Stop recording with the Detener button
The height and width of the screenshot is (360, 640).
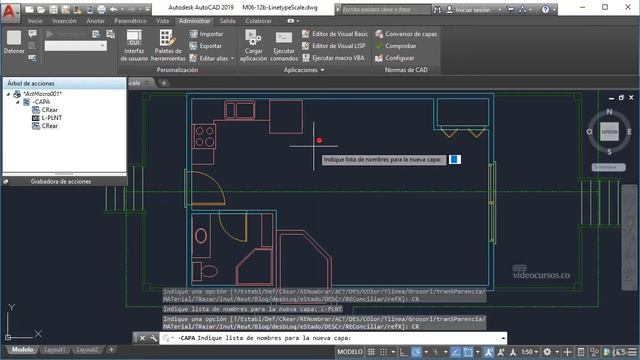(x=14, y=42)
